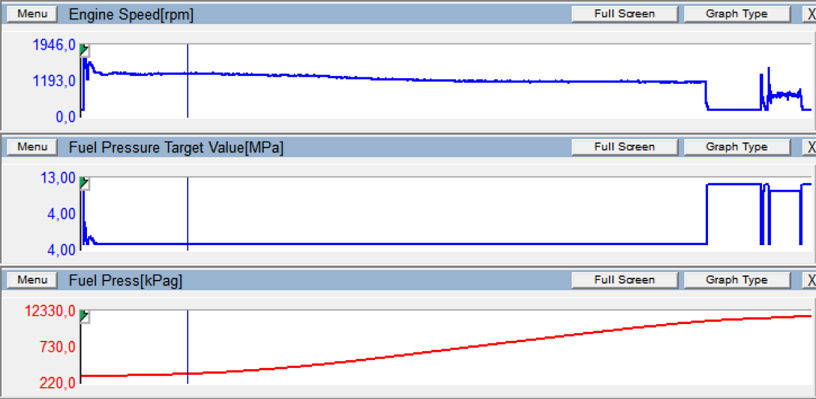Close the Fuel Press graph panel

[x=810, y=280]
